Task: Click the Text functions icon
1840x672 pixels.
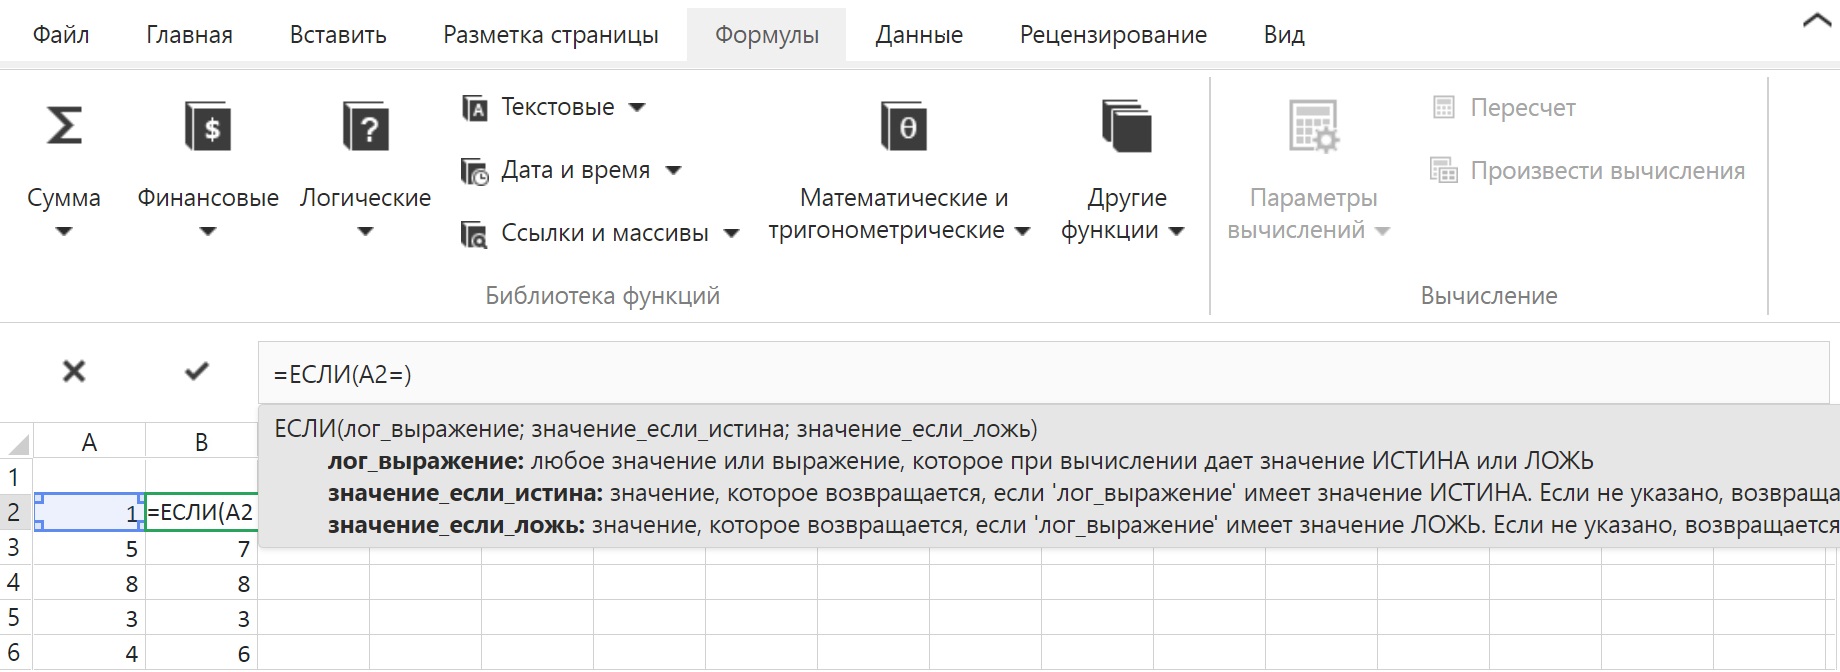Action: tap(474, 107)
